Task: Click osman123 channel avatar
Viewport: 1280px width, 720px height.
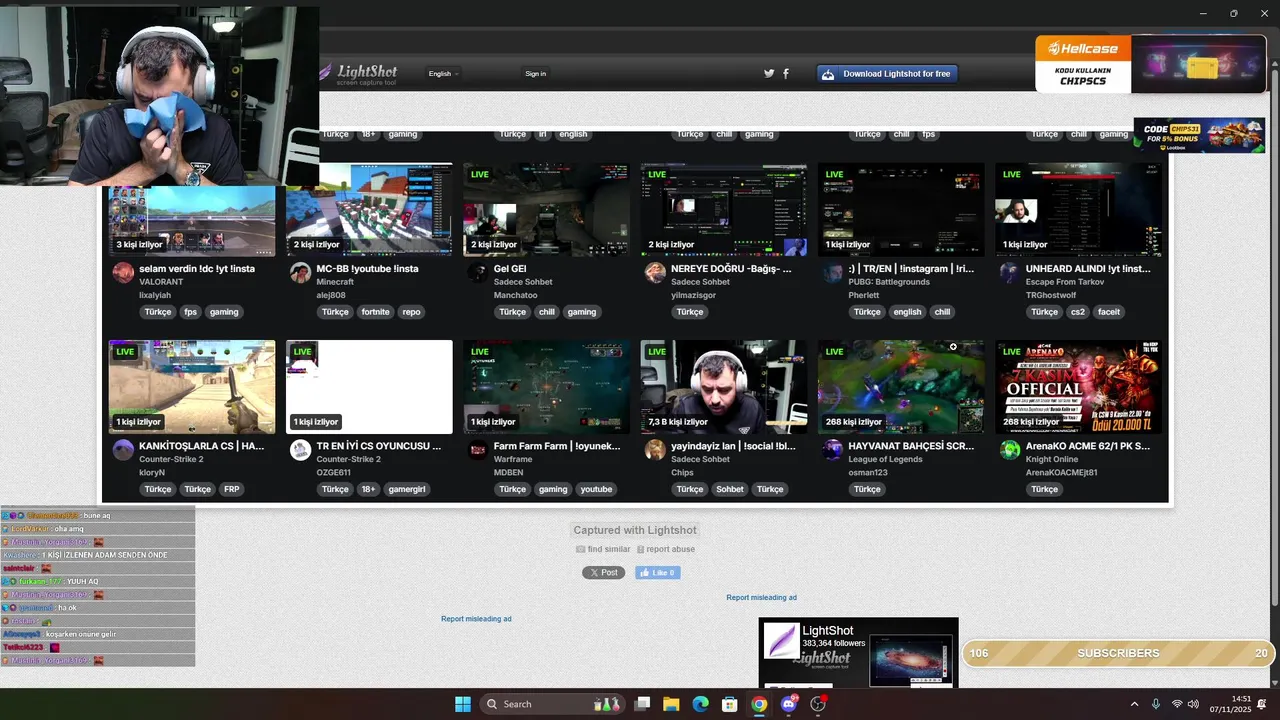Action: 833,450
